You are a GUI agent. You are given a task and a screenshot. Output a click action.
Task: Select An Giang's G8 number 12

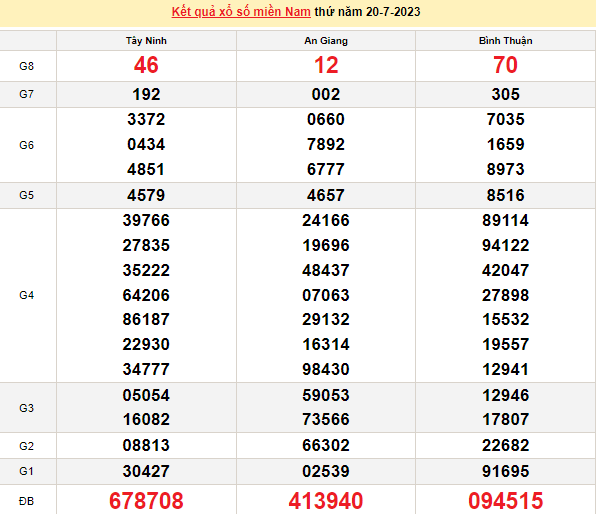(326, 66)
